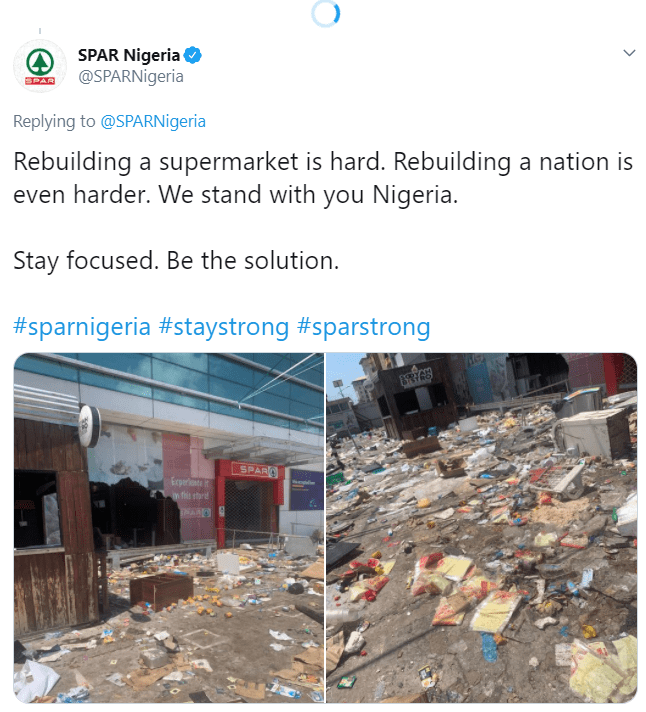Open the #sparstrong hashtag

(x=364, y=327)
